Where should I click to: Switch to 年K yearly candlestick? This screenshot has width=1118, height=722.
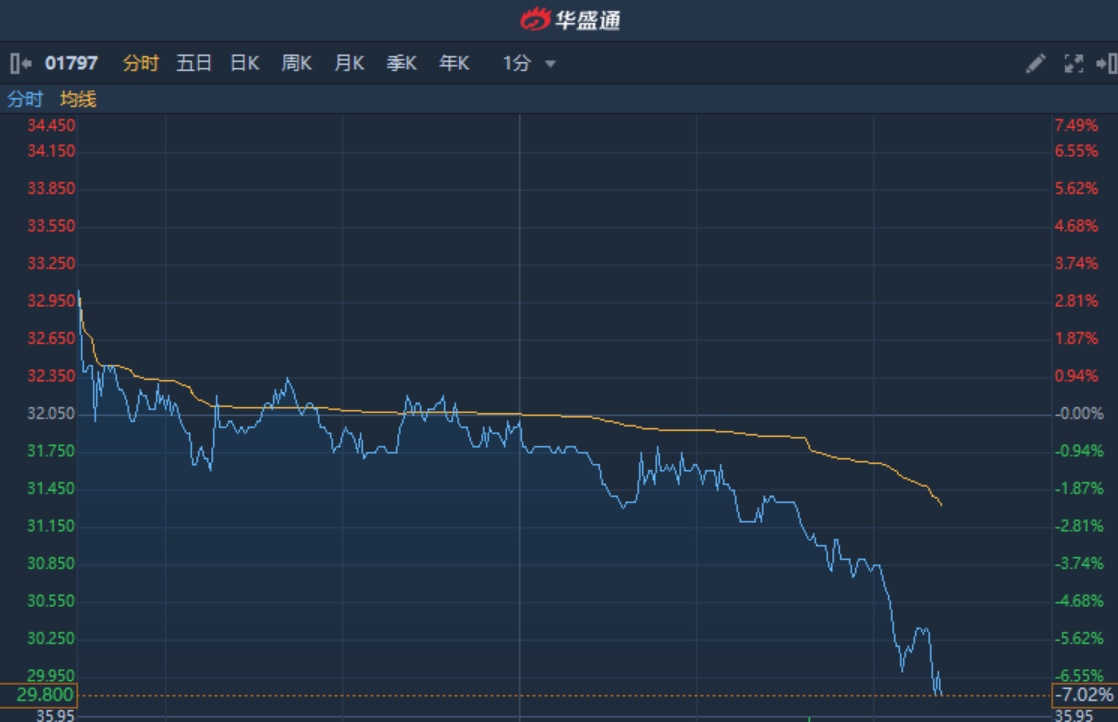coord(454,63)
